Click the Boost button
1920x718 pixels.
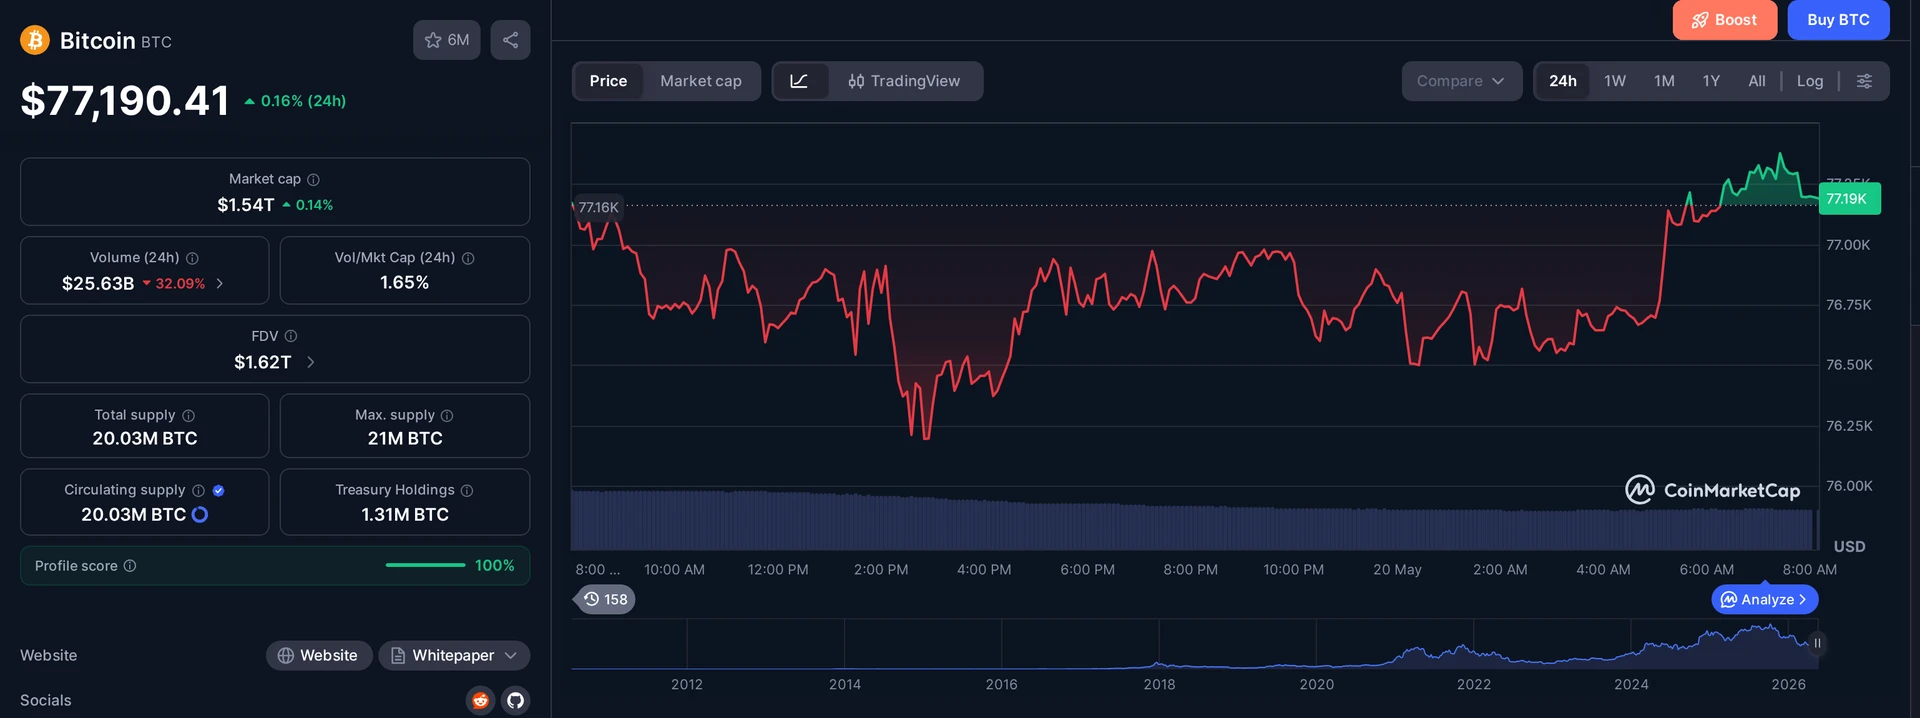click(x=1725, y=20)
